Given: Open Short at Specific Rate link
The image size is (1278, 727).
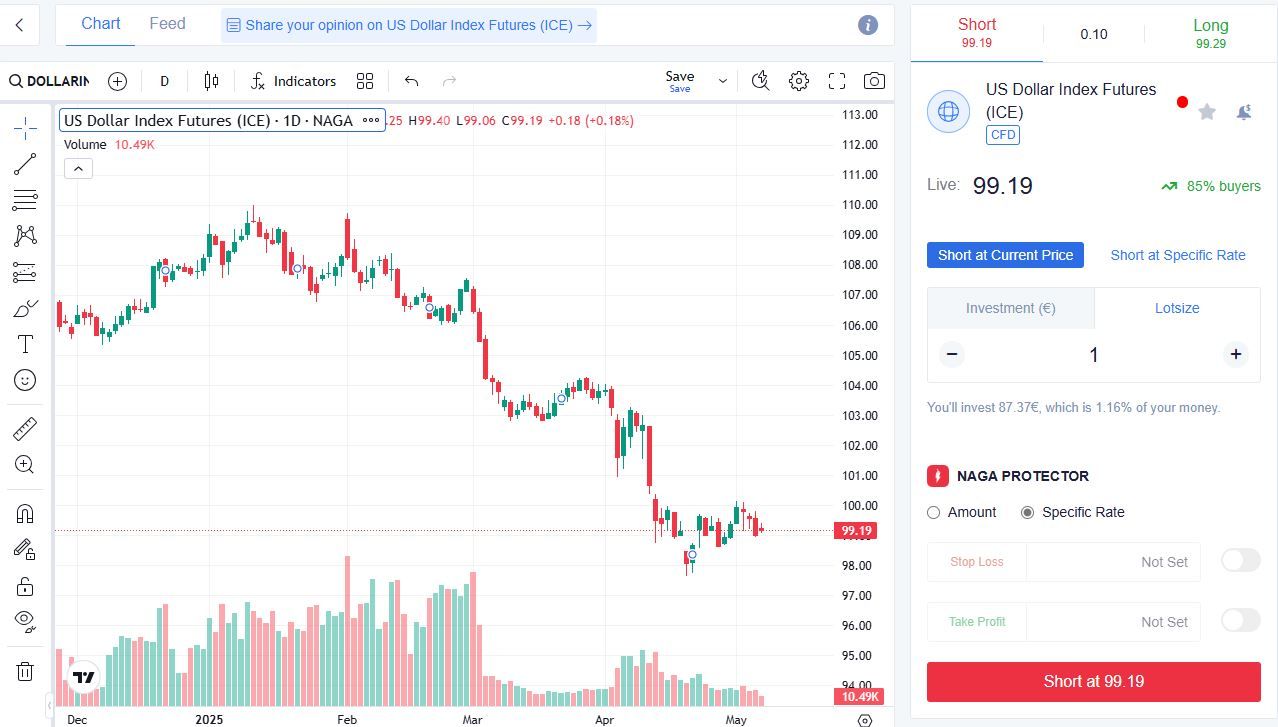Looking at the screenshot, I should point(1177,255).
